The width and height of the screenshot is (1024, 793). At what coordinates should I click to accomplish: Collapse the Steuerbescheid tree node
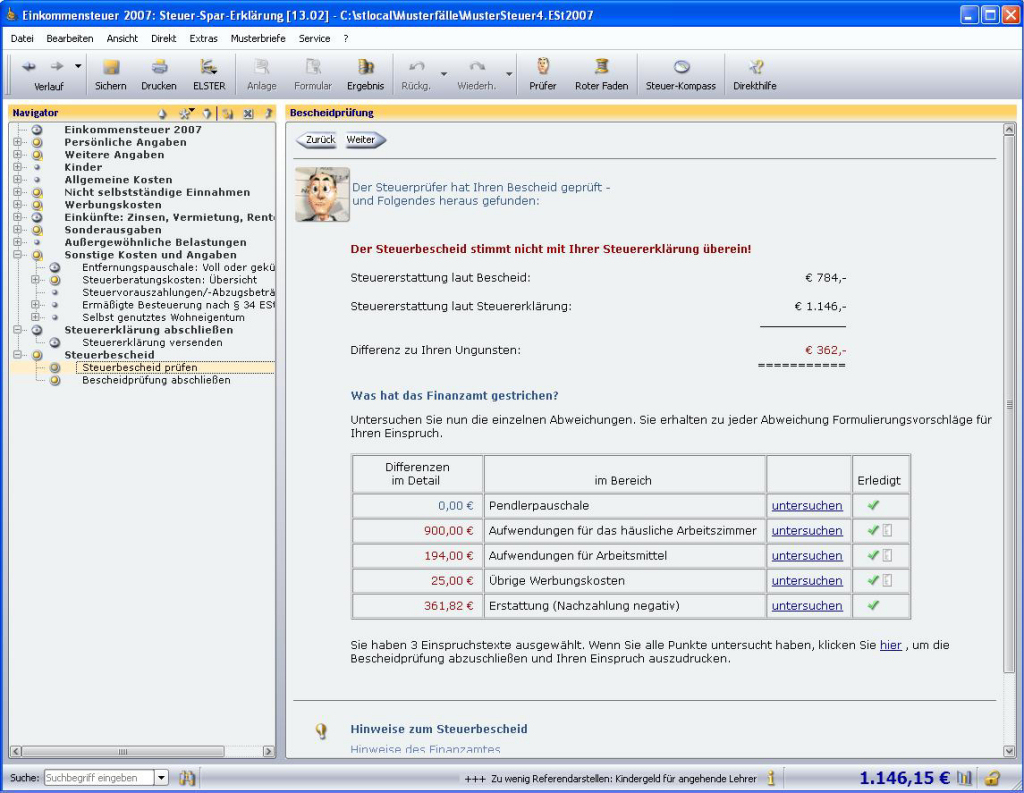pyautogui.click(x=18, y=355)
